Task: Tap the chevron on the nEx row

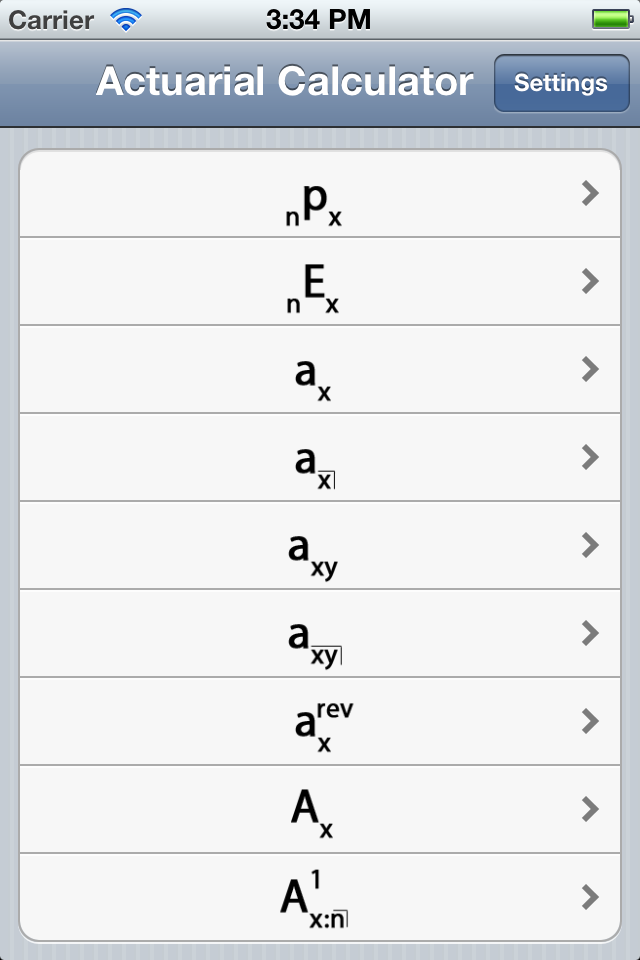Action: [x=590, y=282]
